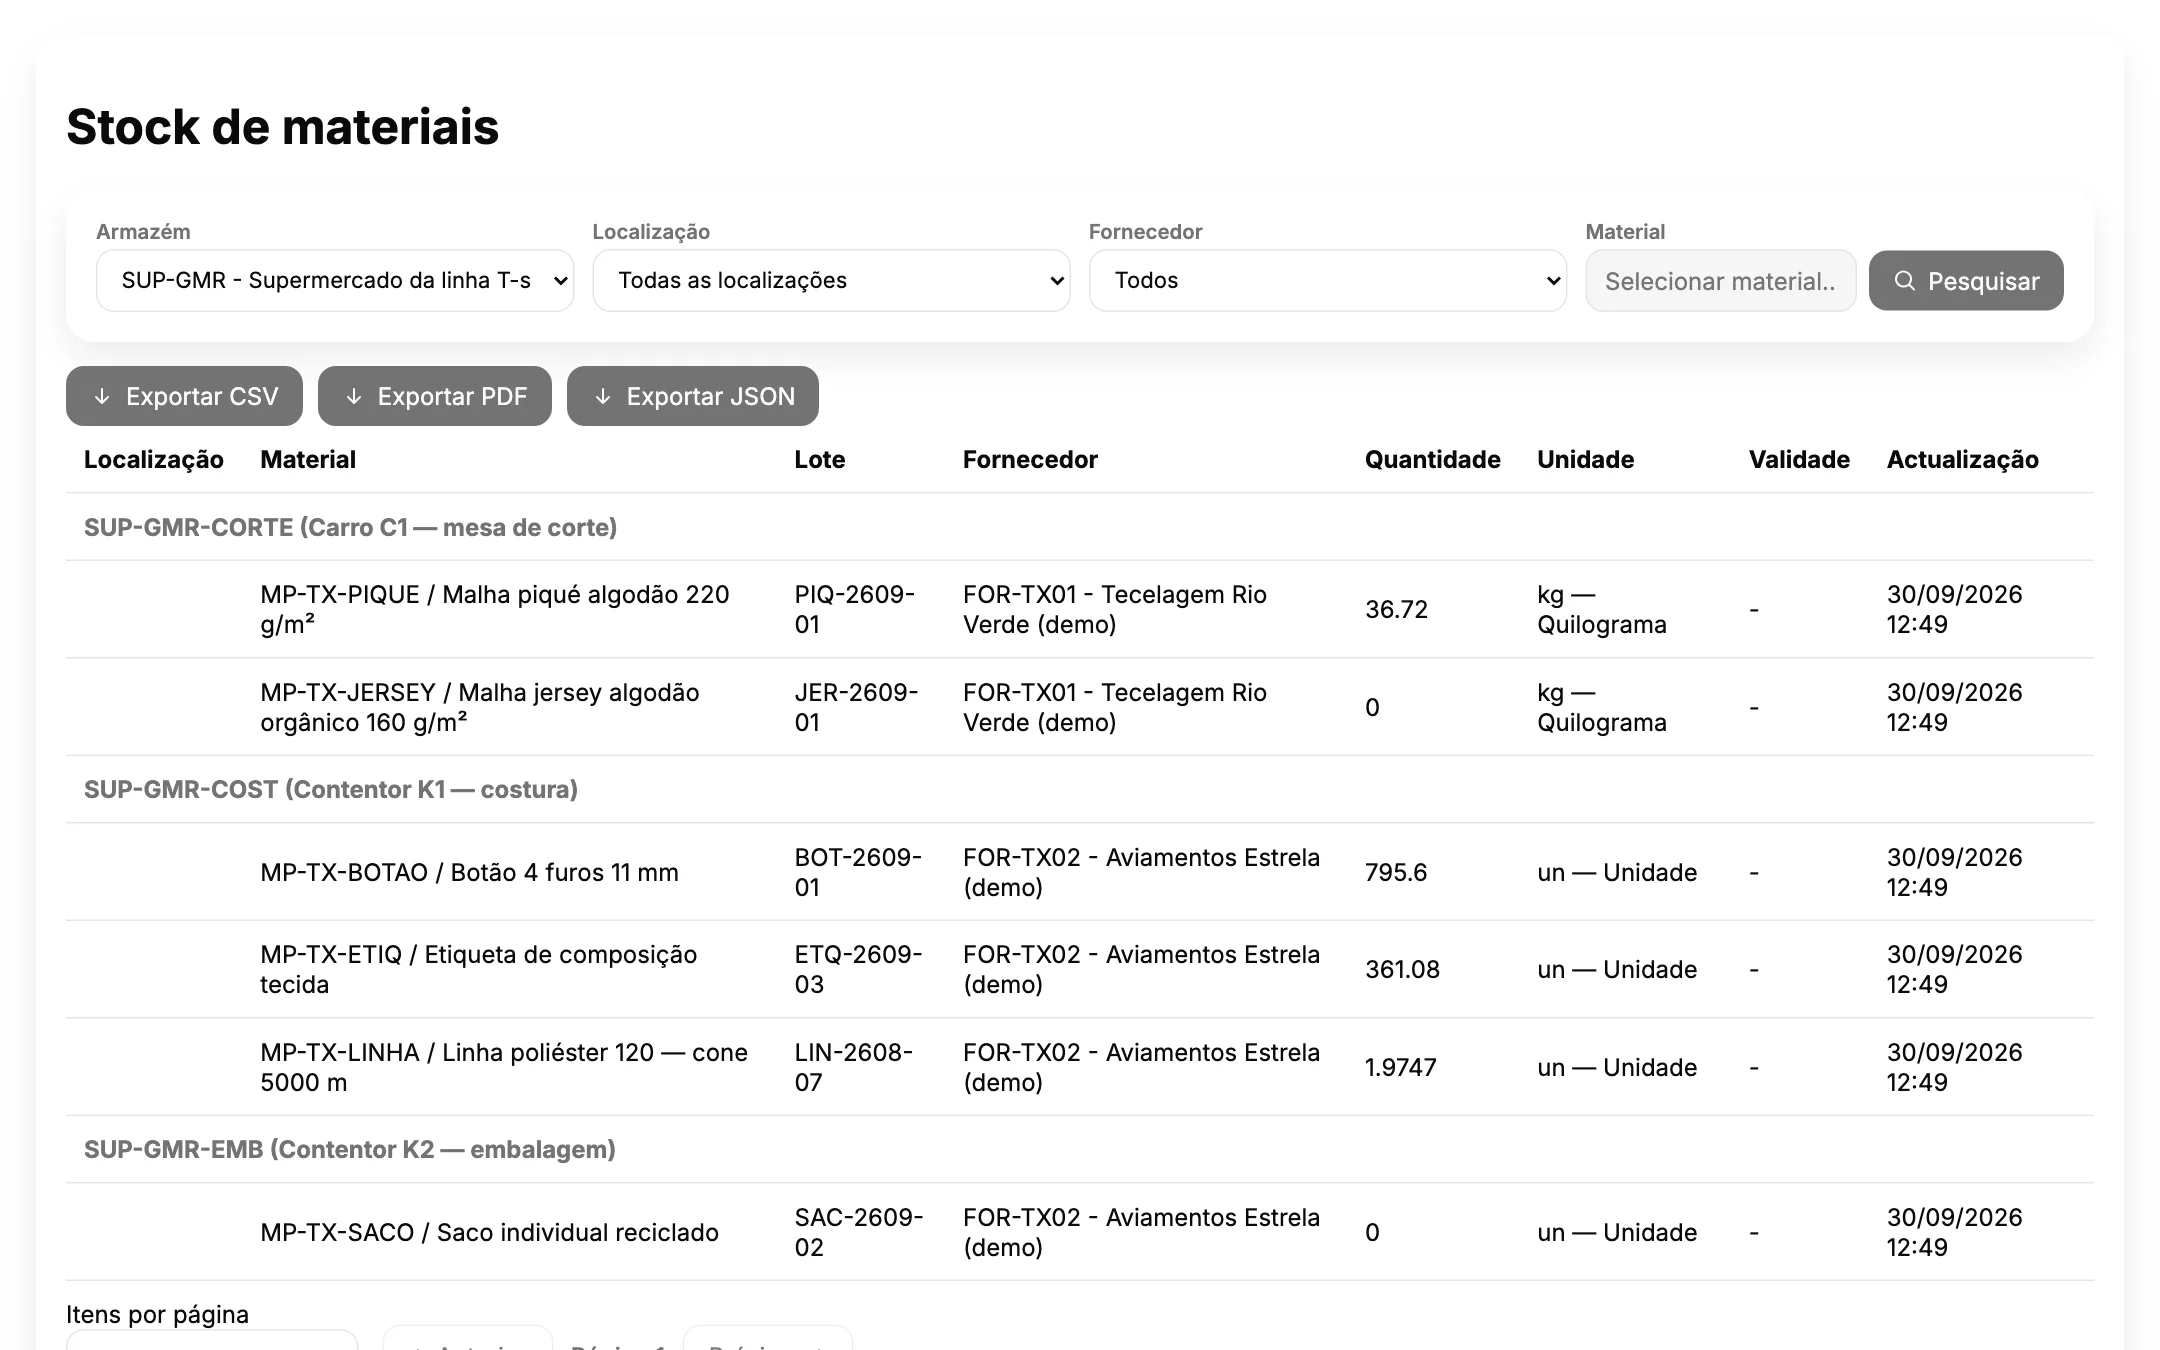This screenshot has width=2160, height=1350.
Task: Click the Actualização column header
Action: click(1962, 460)
